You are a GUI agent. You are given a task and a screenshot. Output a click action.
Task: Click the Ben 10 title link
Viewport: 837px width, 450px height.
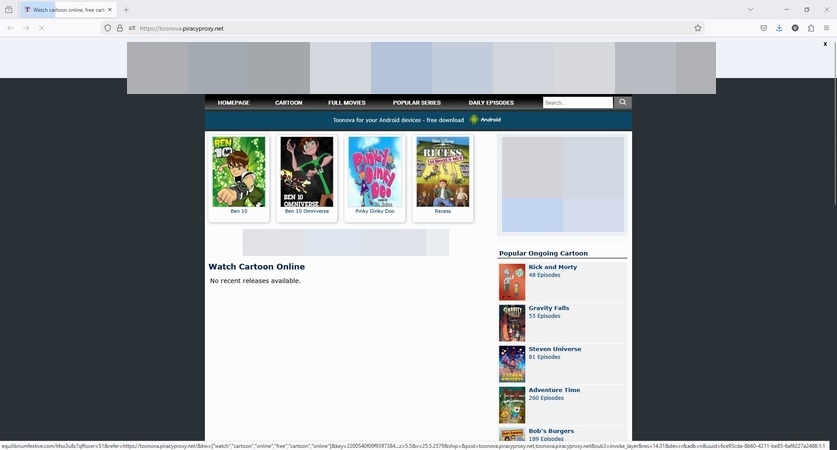(239, 211)
